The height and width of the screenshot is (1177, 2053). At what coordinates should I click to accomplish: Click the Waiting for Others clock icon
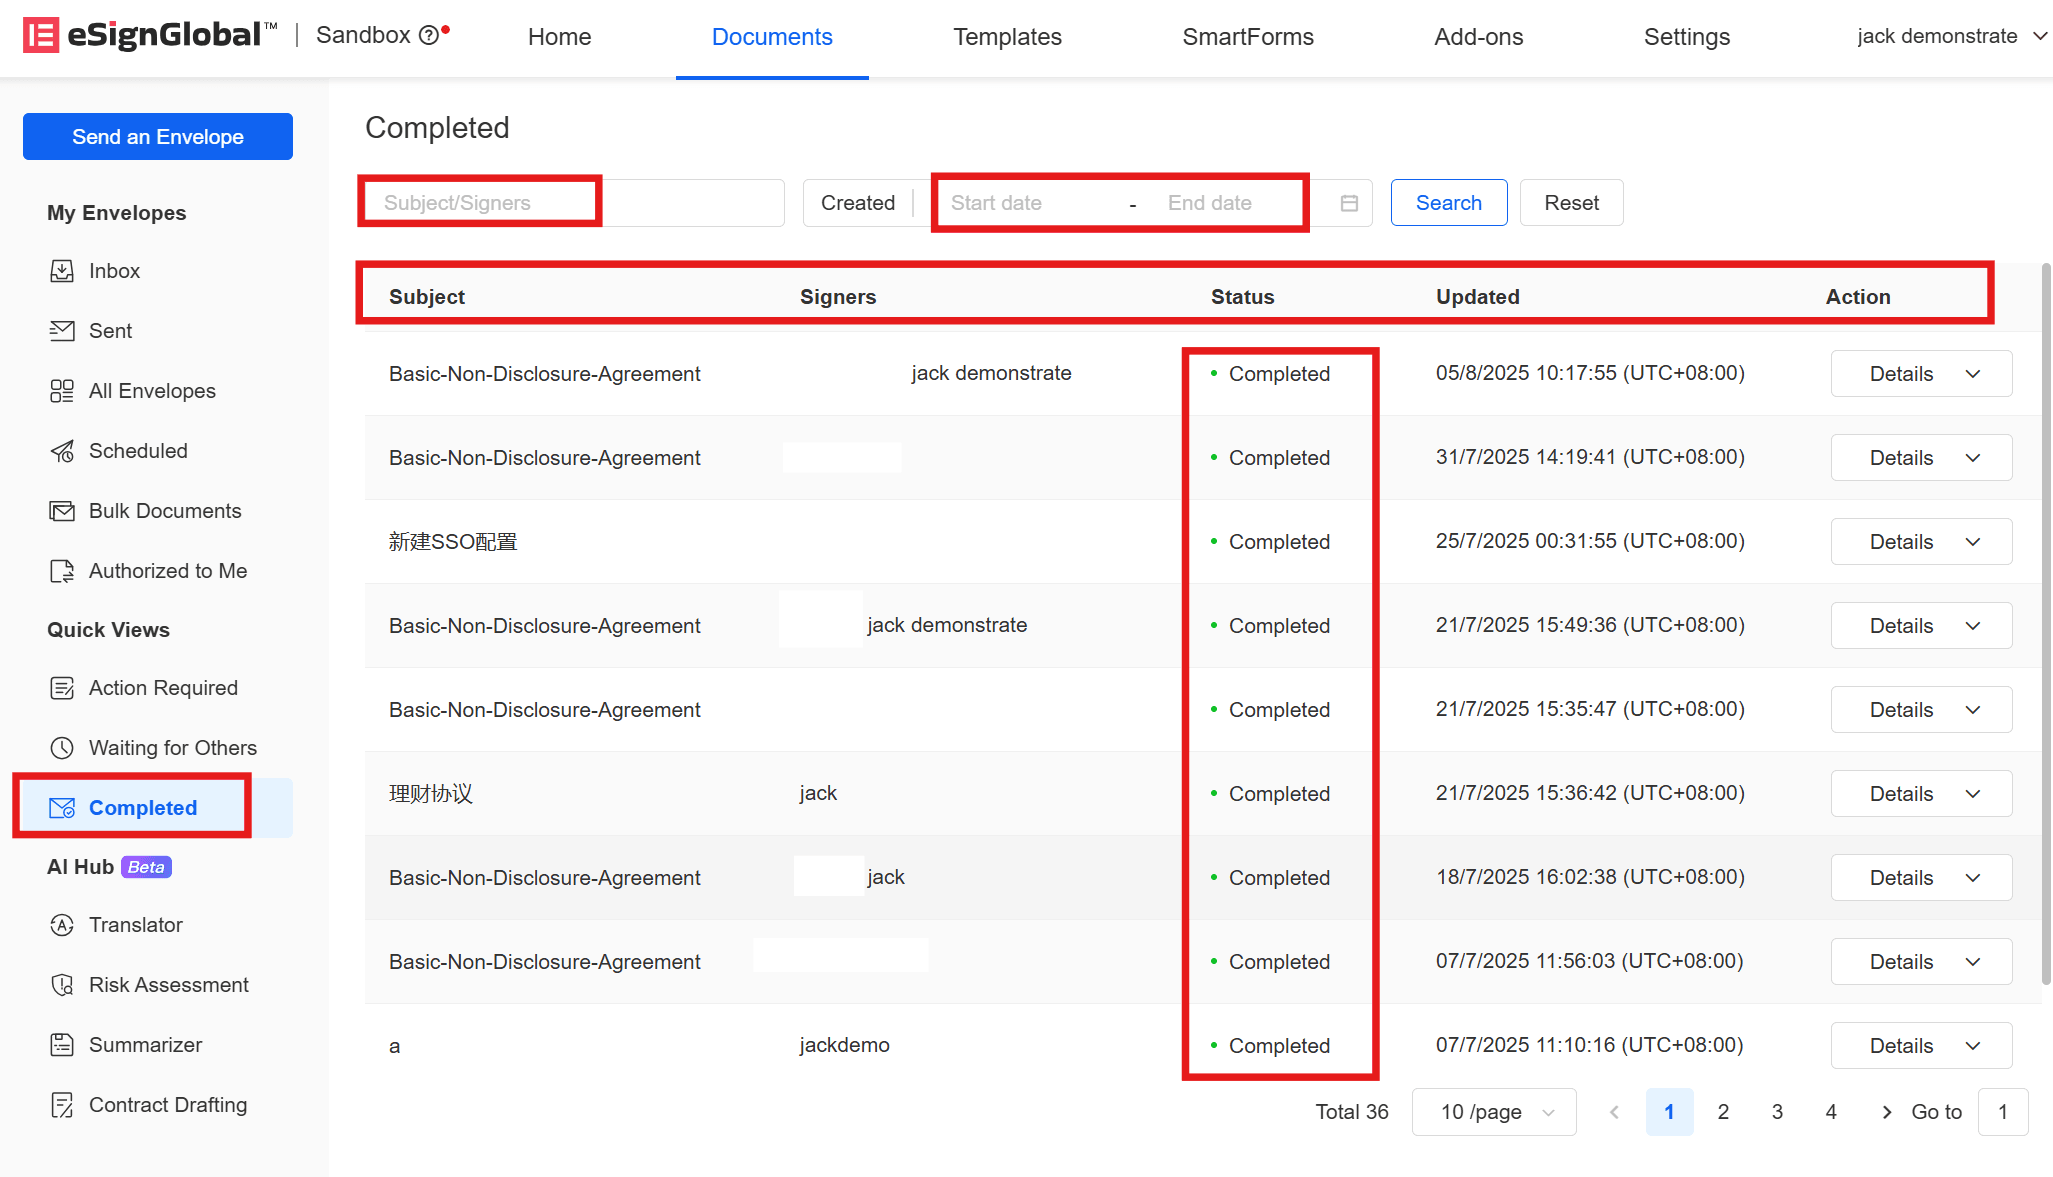click(x=62, y=748)
